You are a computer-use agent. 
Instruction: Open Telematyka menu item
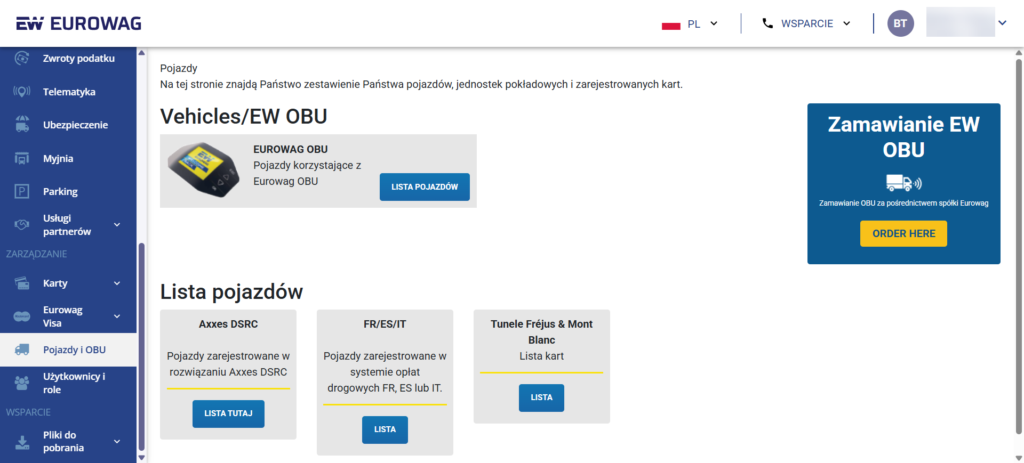pos(68,92)
